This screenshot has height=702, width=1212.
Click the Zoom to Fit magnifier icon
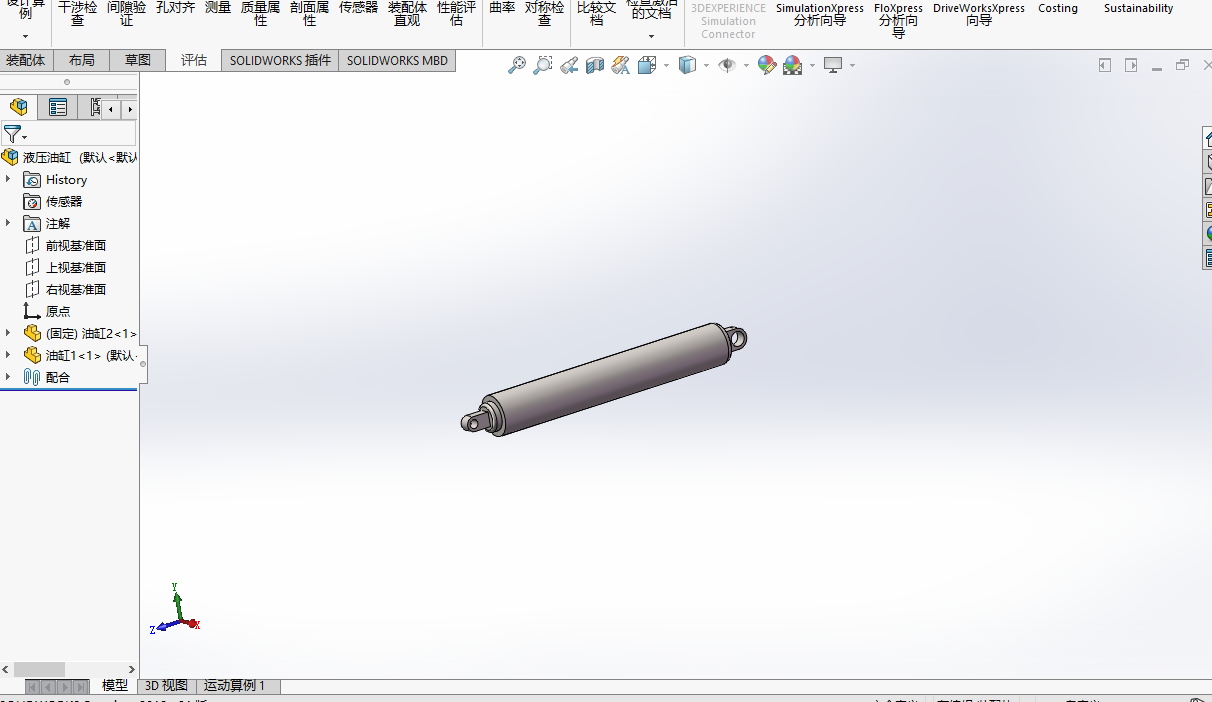tap(517, 65)
